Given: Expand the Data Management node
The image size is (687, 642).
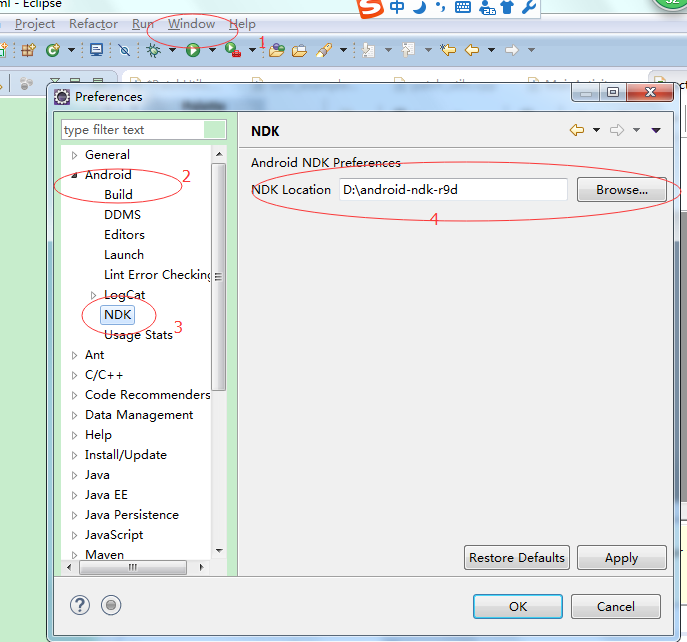Looking at the screenshot, I should coord(74,415).
